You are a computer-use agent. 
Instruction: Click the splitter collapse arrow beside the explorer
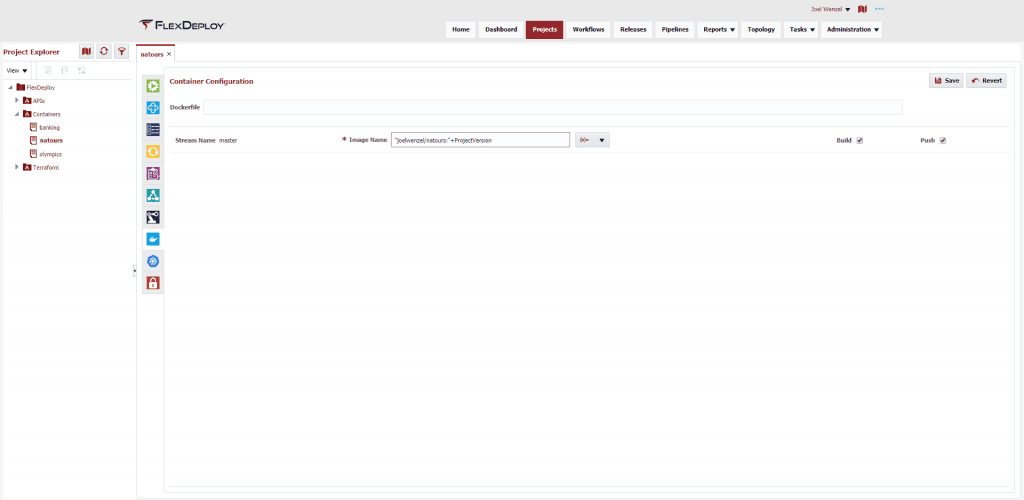(134, 270)
